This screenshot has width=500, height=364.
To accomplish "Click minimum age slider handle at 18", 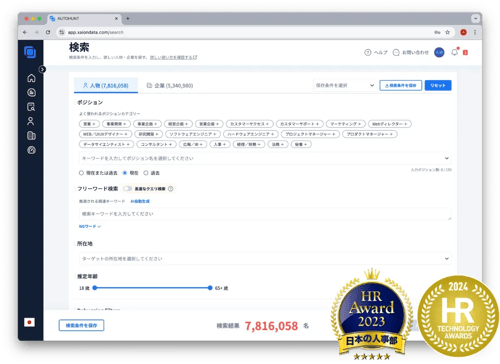I will pos(95,288).
